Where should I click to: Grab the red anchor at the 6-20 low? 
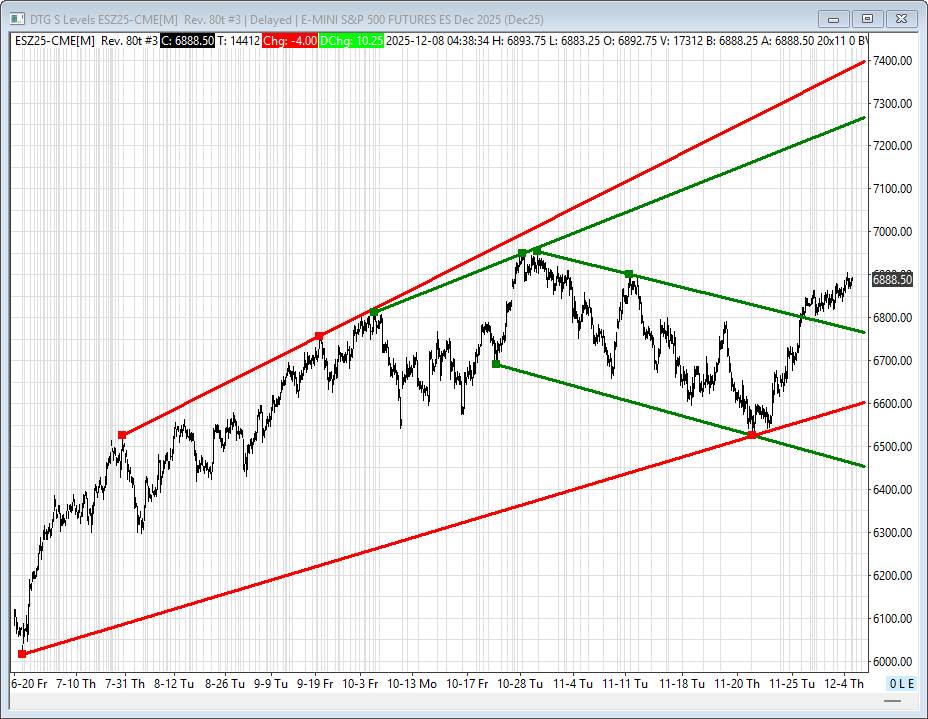pyautogui.click(x=22, y=654)
